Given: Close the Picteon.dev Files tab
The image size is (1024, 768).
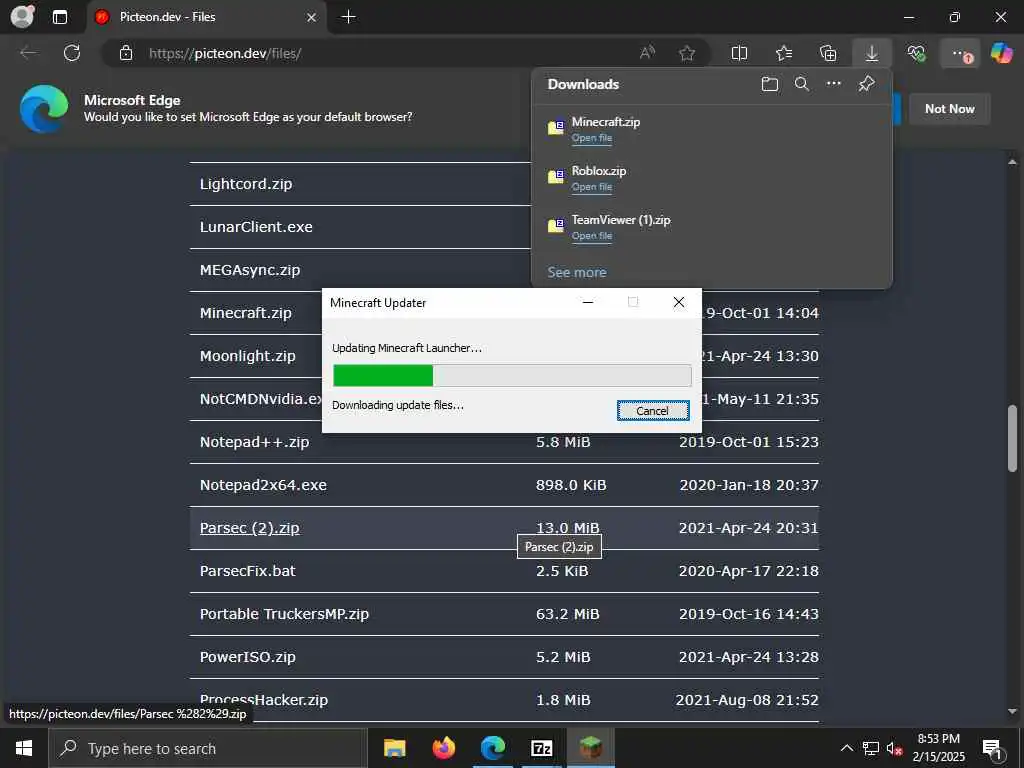Looking at the screenshot, I should (312, 17).
